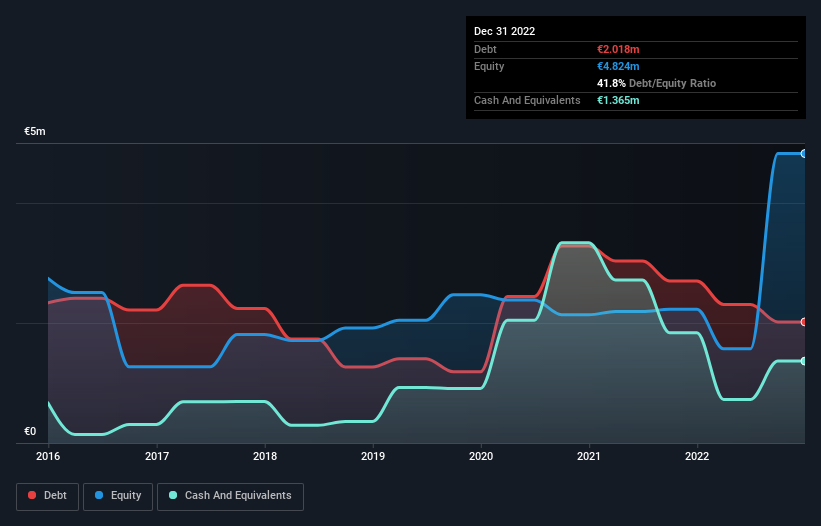The width and height of the screenshot is (821, 526).
Task: Click the 2021 x-axis label
Action: [589, 456]
